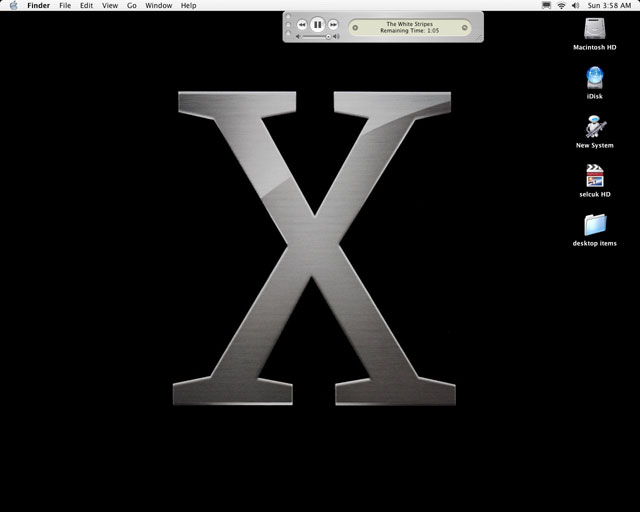Screen dimensions: 640x512
Task: Close the iTunes mini player window
Action: click(x=288, y=16)
